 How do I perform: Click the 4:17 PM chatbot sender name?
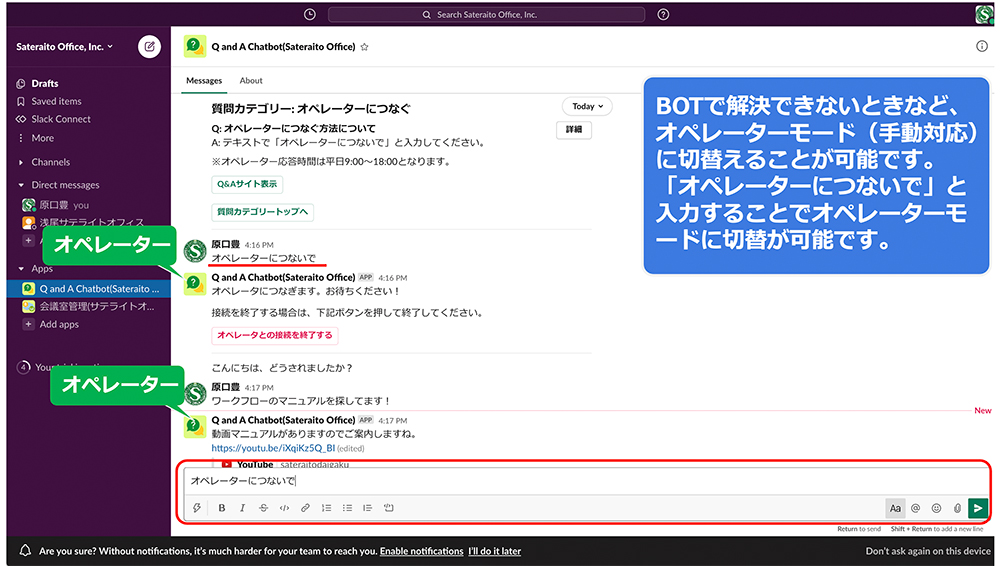coord(283,420)
